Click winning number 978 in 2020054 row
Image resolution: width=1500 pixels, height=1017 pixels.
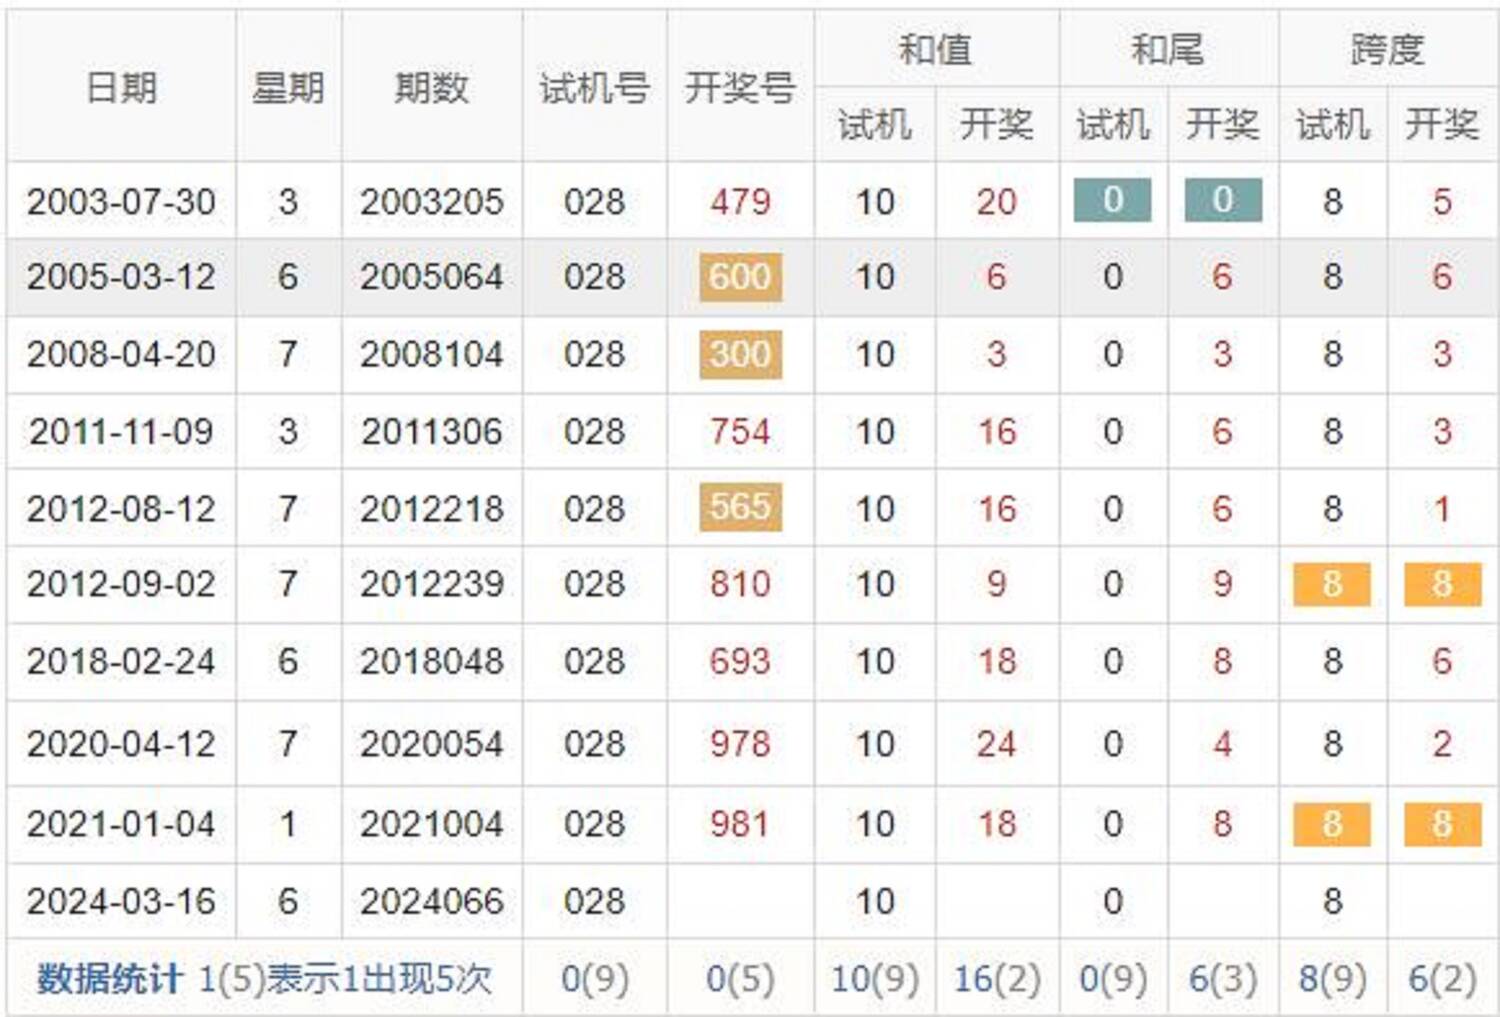(x=740, y=744)
